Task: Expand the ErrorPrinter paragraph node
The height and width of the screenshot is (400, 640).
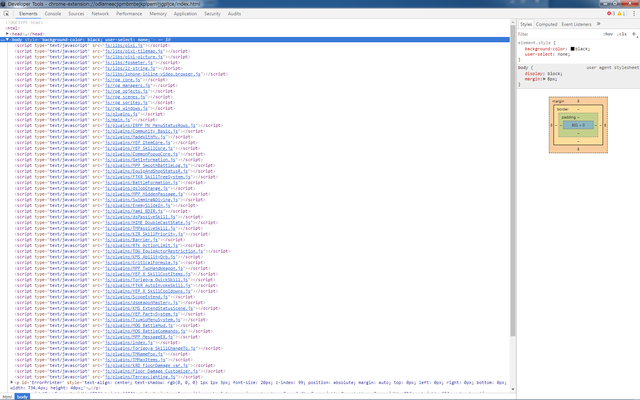Action: click(x=11, y=382)
